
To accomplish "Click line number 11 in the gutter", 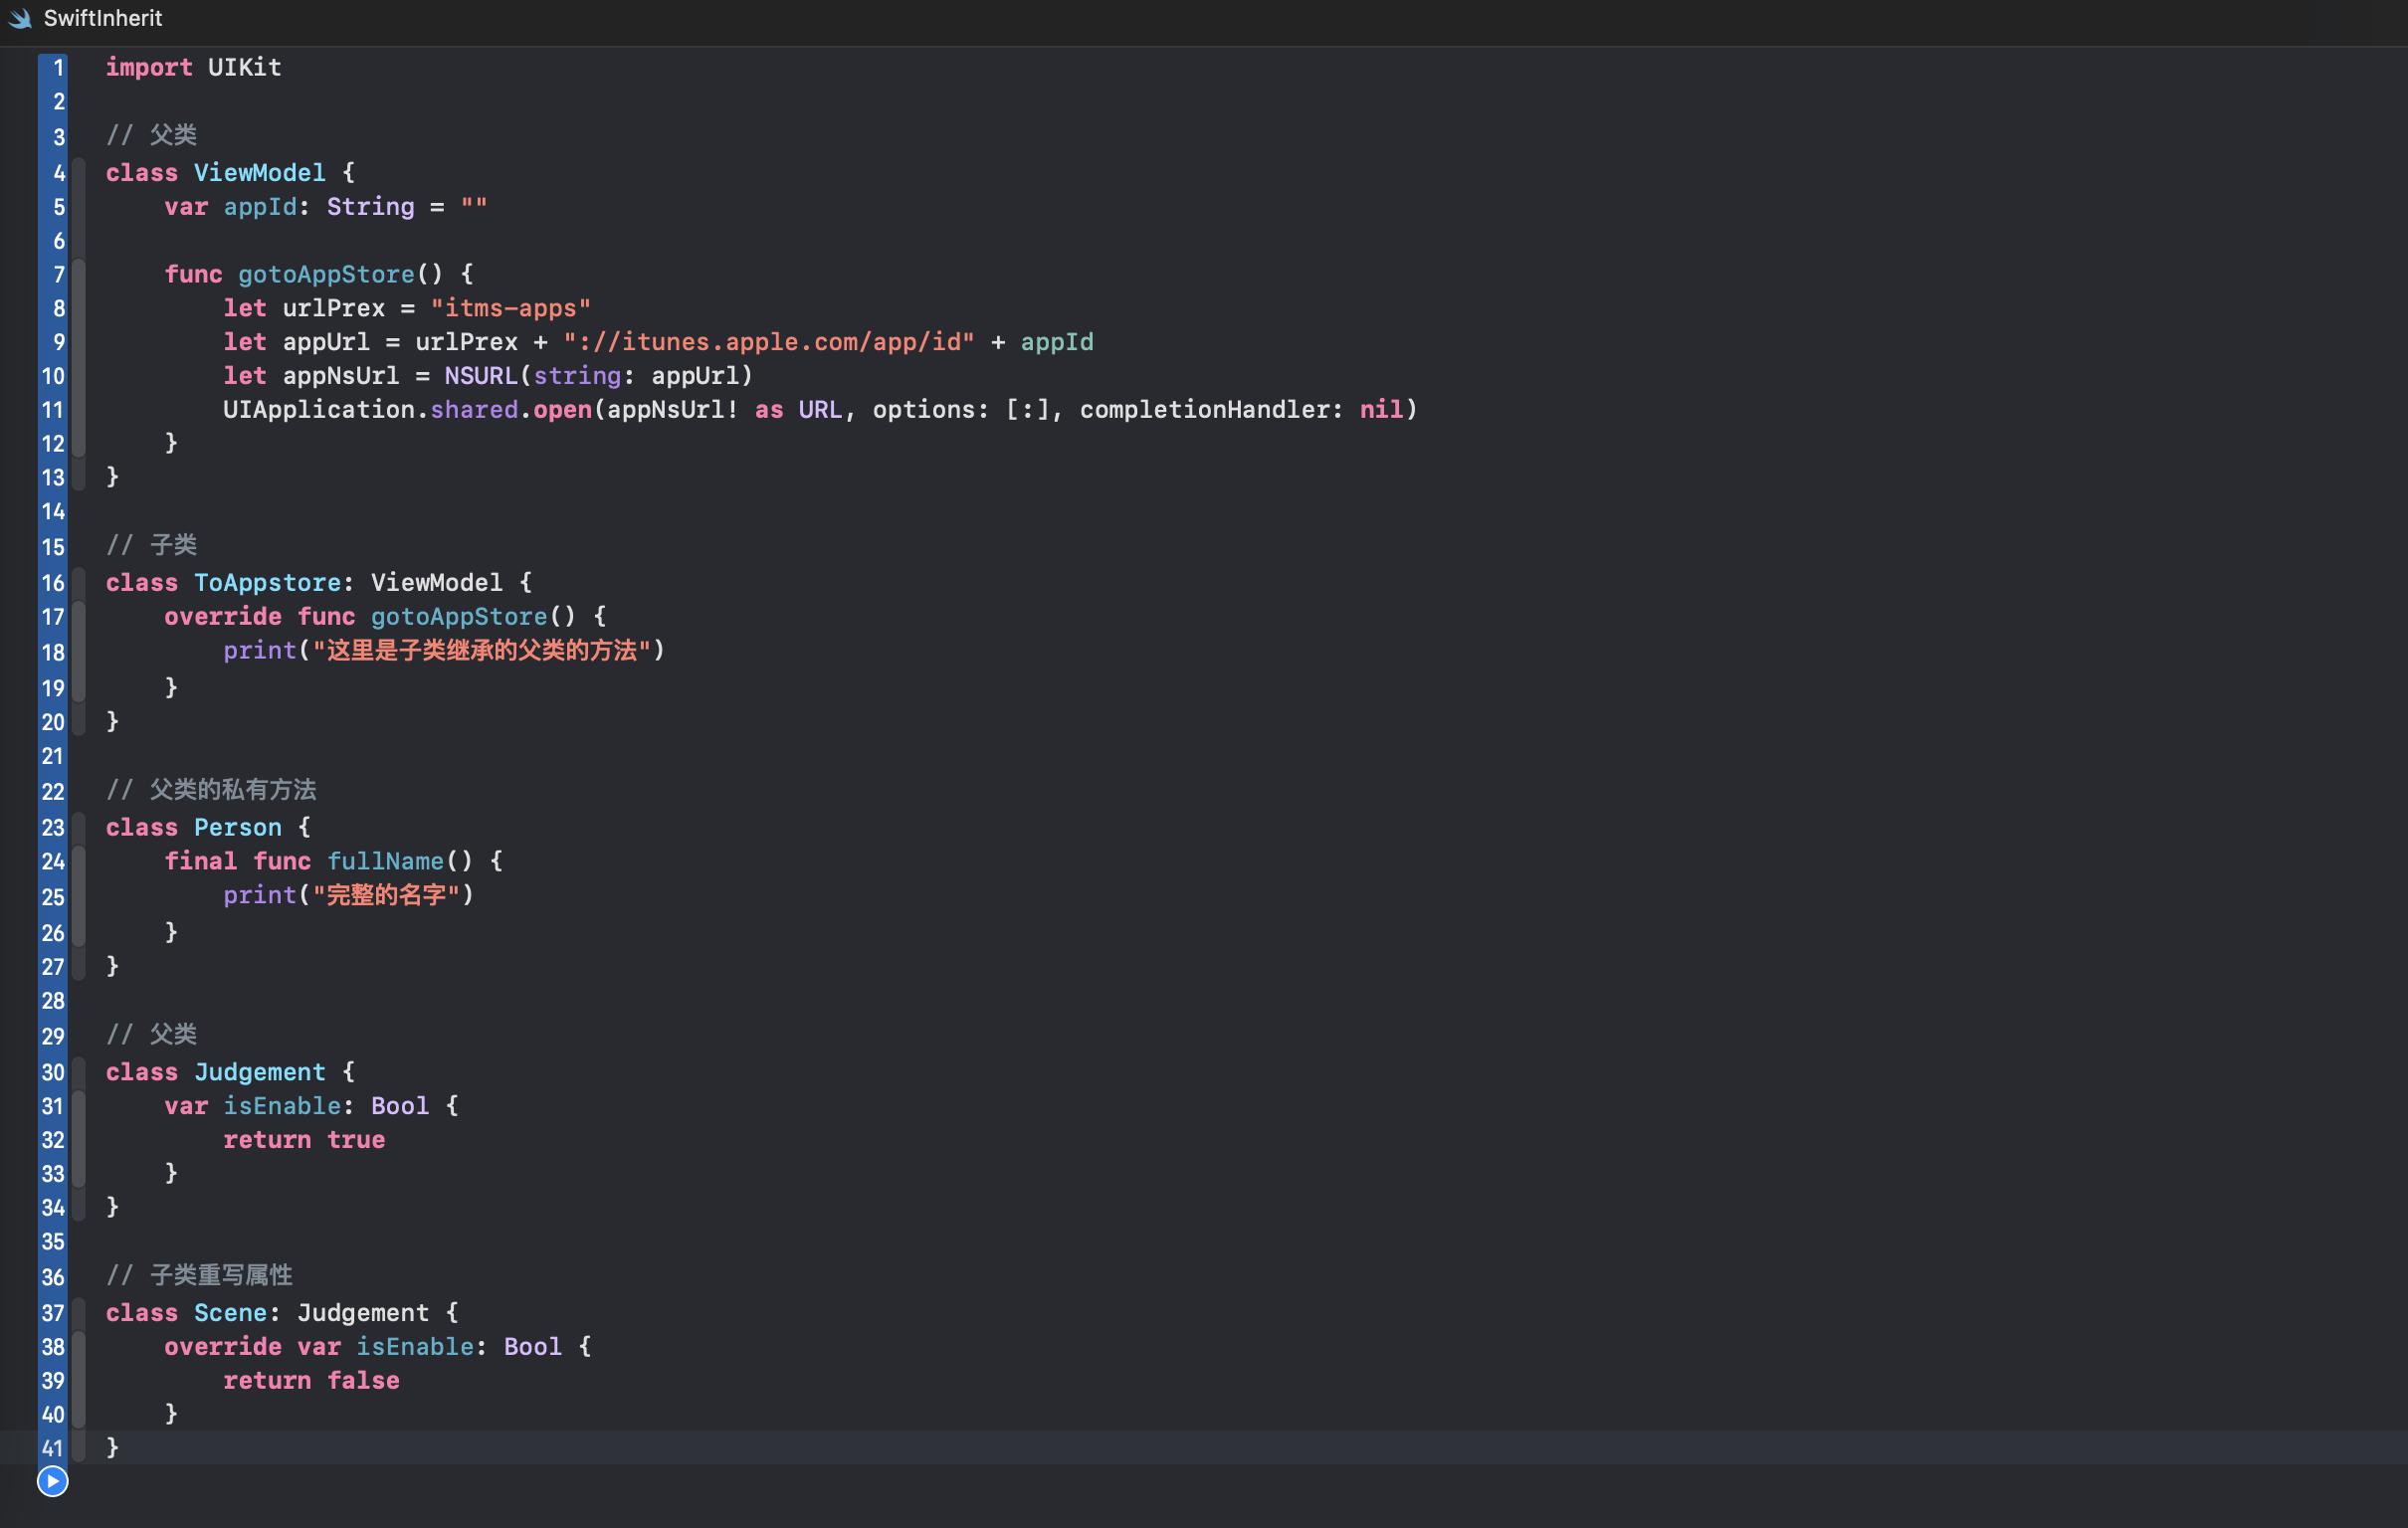I will tap(52, 410).
